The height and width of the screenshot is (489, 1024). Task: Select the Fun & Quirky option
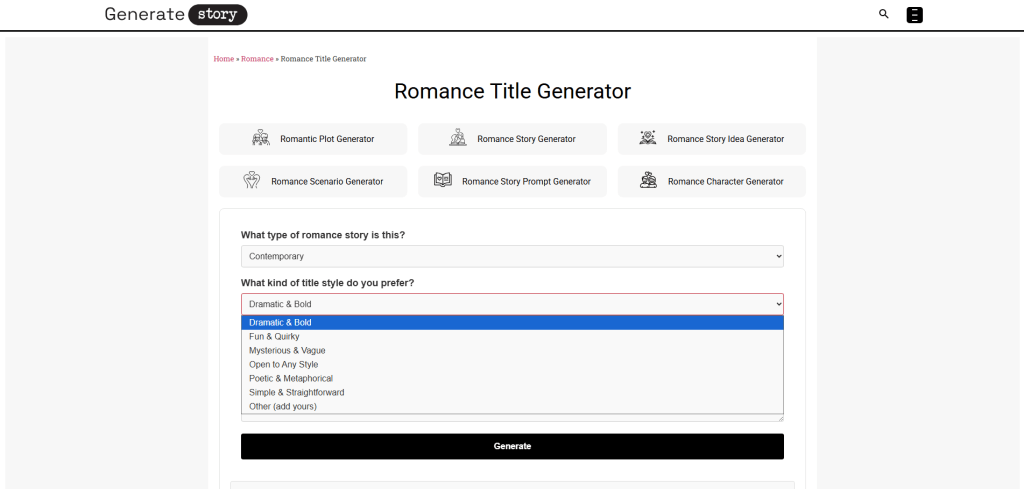(x=273, y=337)
